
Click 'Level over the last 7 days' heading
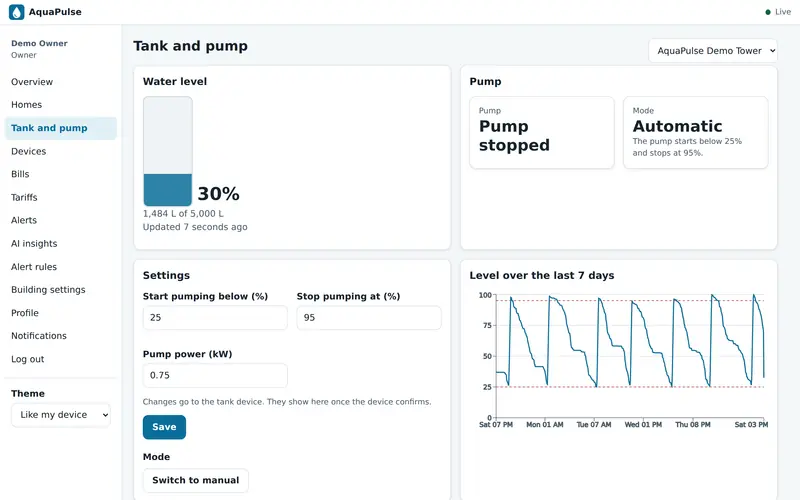(x=542, y=276)
